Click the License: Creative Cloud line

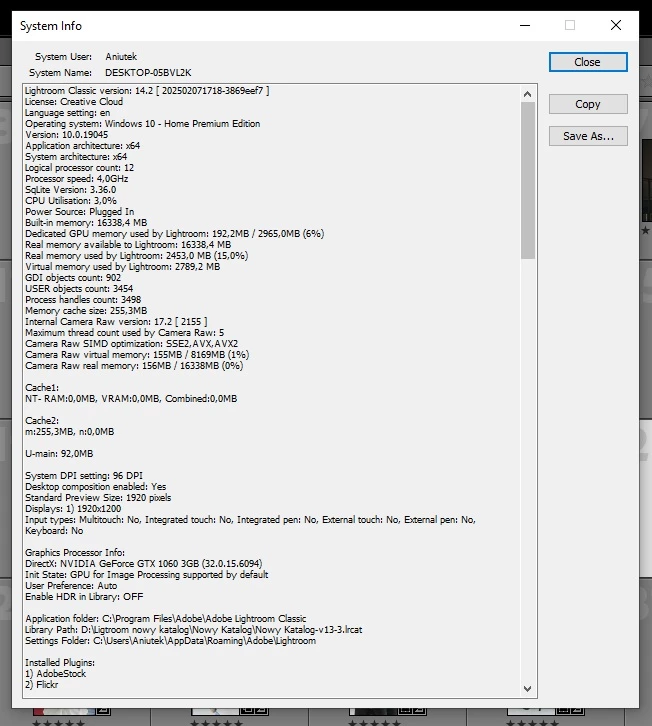click(74, 102)
